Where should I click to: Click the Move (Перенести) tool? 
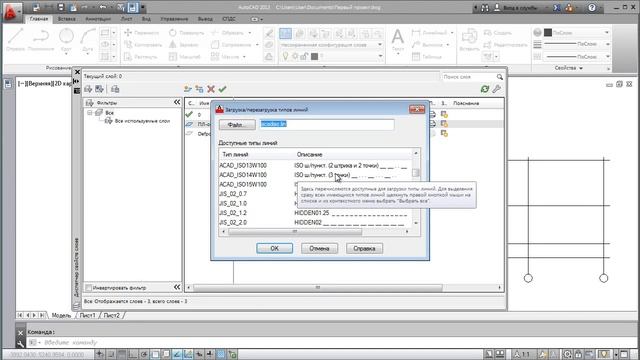click(x=142, y=33)
